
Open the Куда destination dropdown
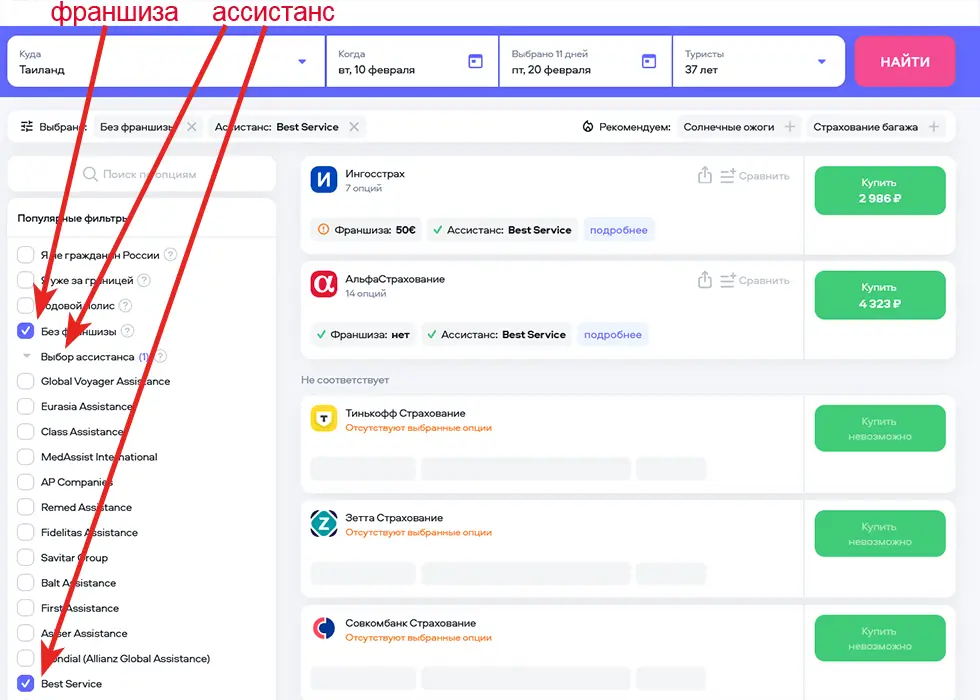tap(302, 62)
